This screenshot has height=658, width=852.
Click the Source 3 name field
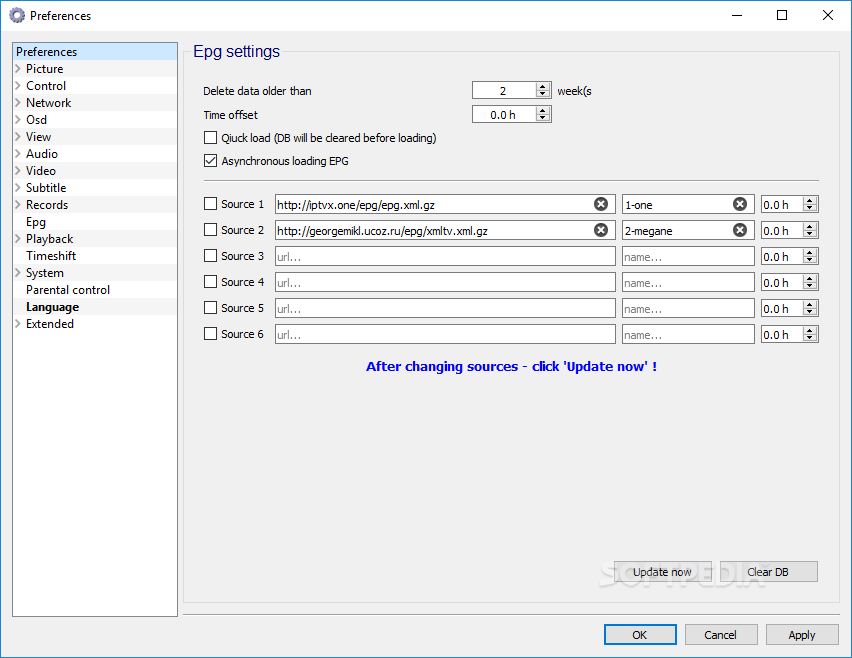[688, 256]
